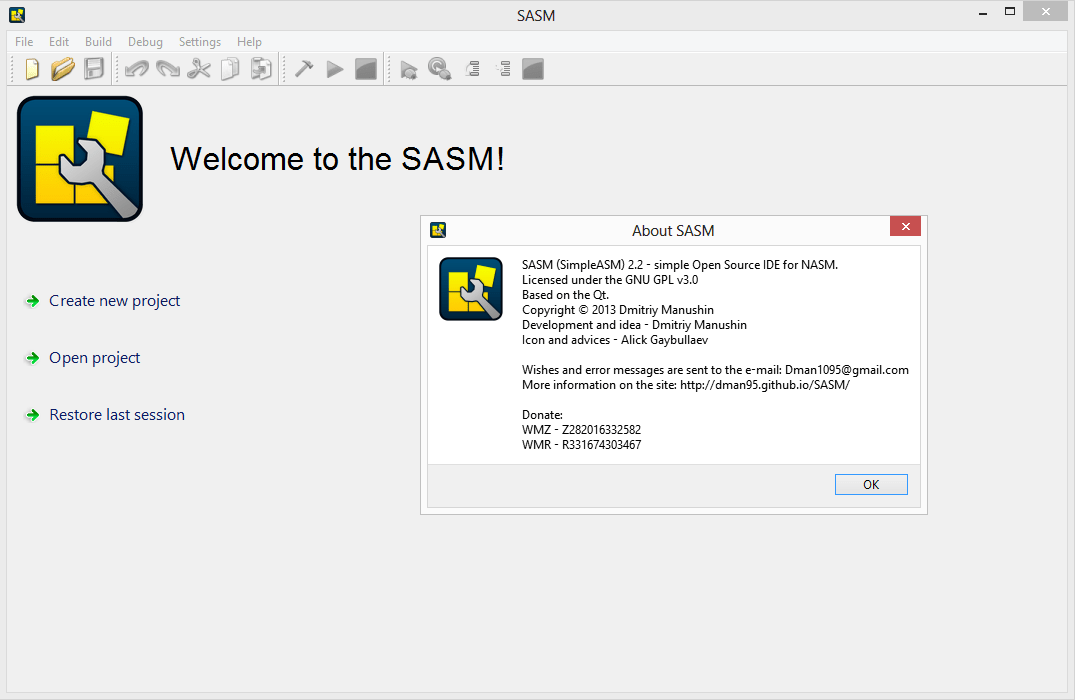The height and width of the screenshot is (700, 1075).
Task: Choose Restore last session
Action: pos(117,414)
